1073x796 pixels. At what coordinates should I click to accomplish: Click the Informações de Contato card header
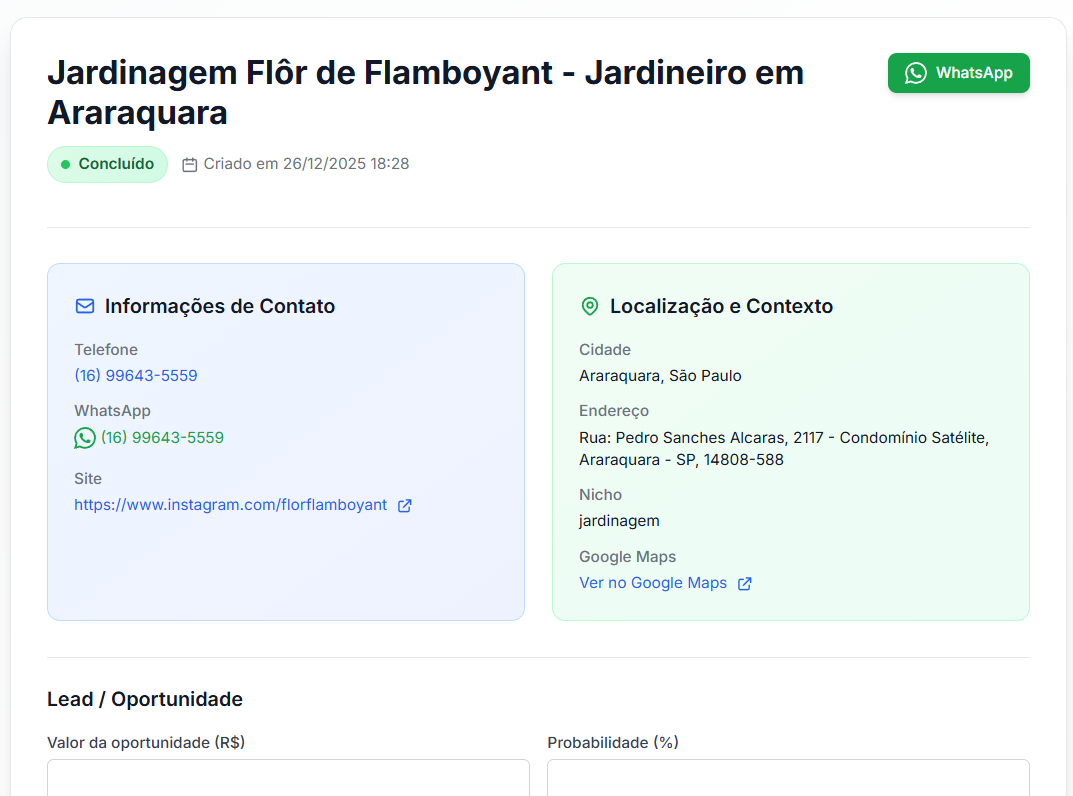click(x=220, y=306)
